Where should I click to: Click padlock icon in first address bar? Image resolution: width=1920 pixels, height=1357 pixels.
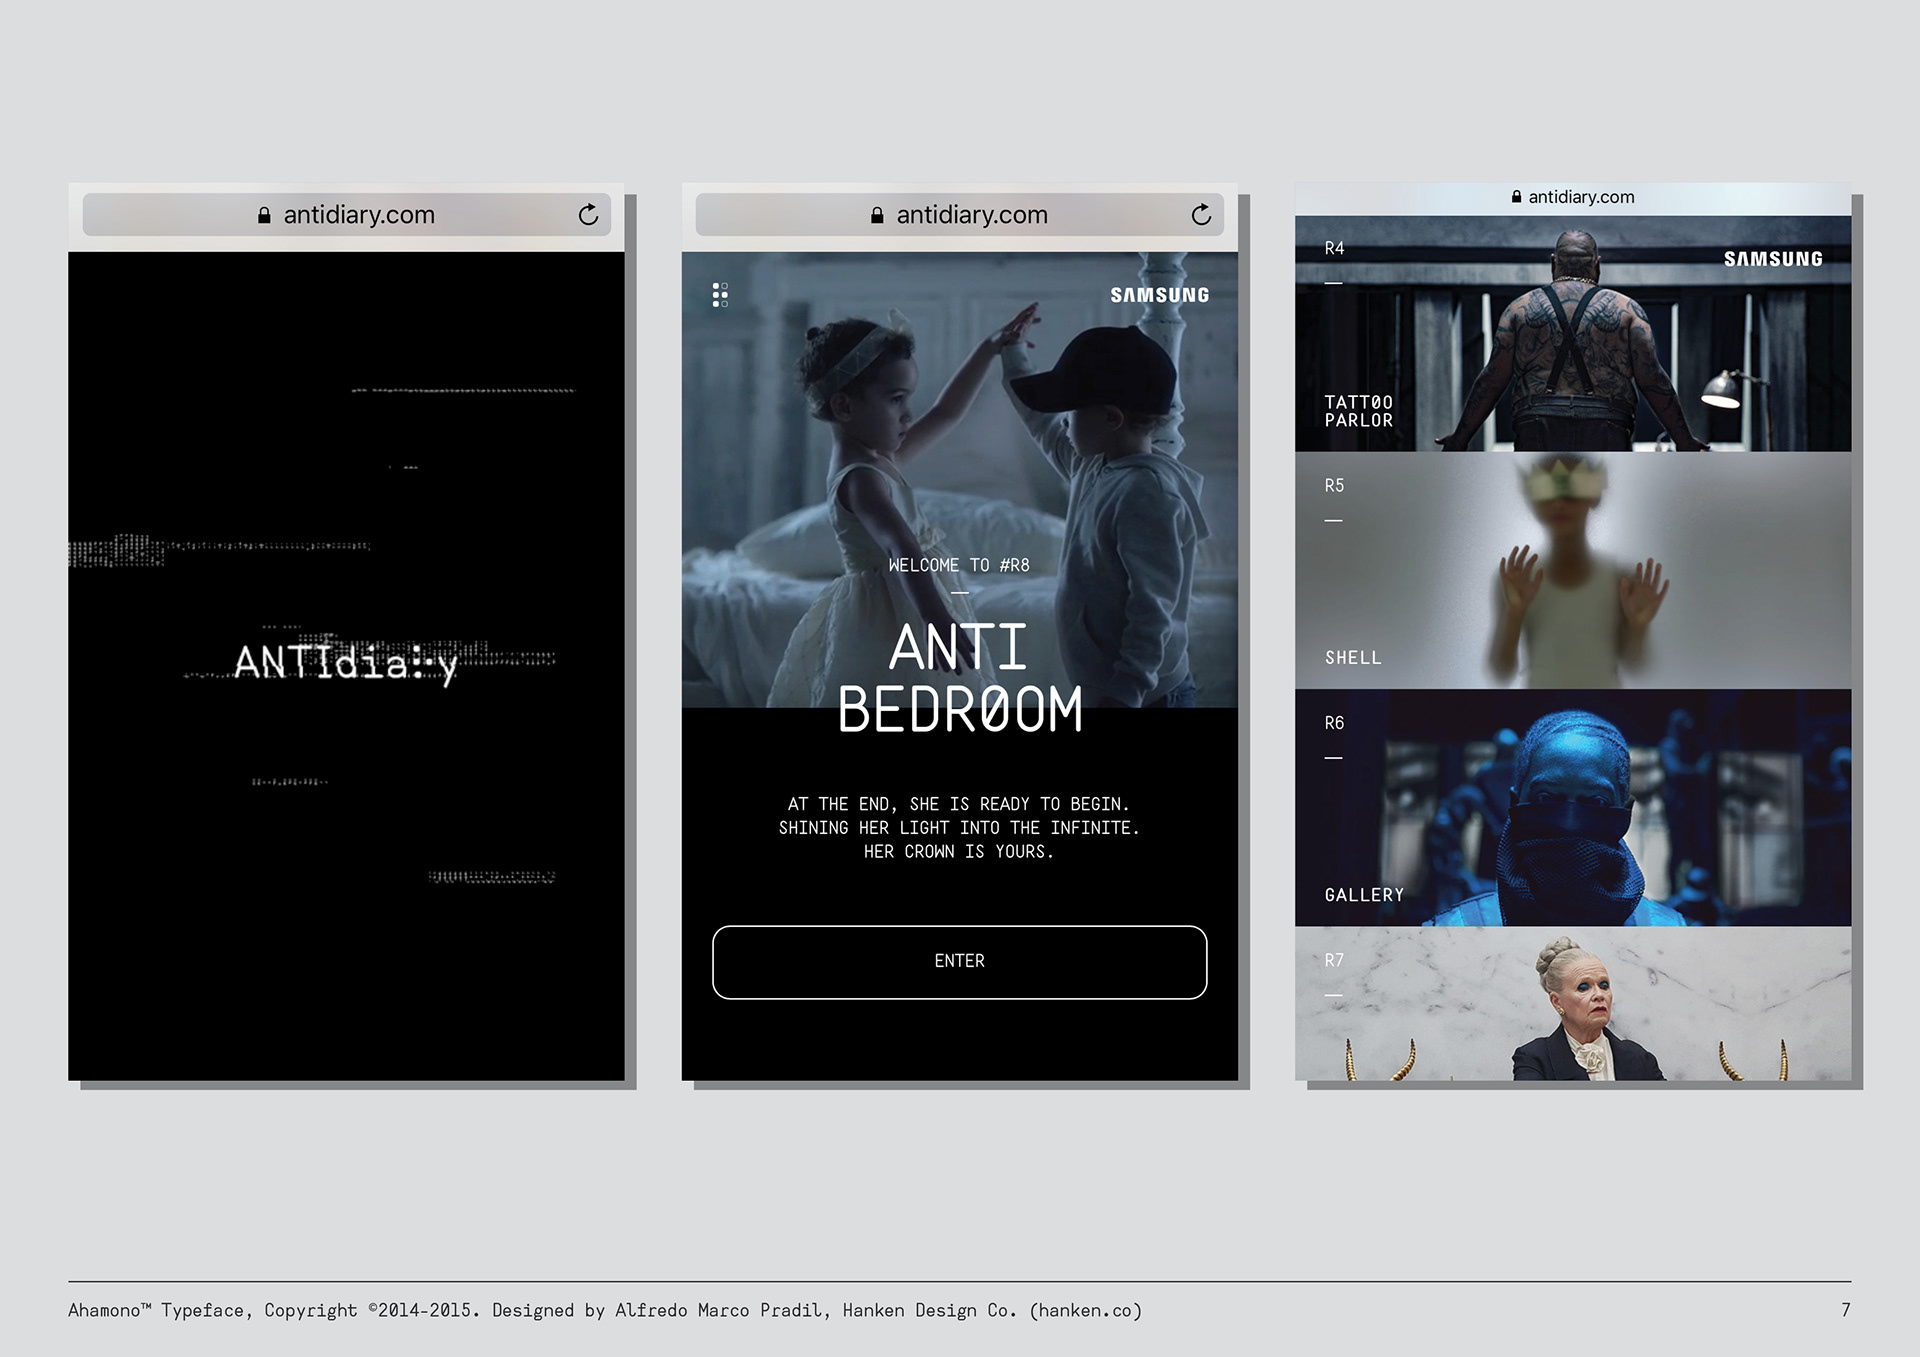tap(264, 215)
